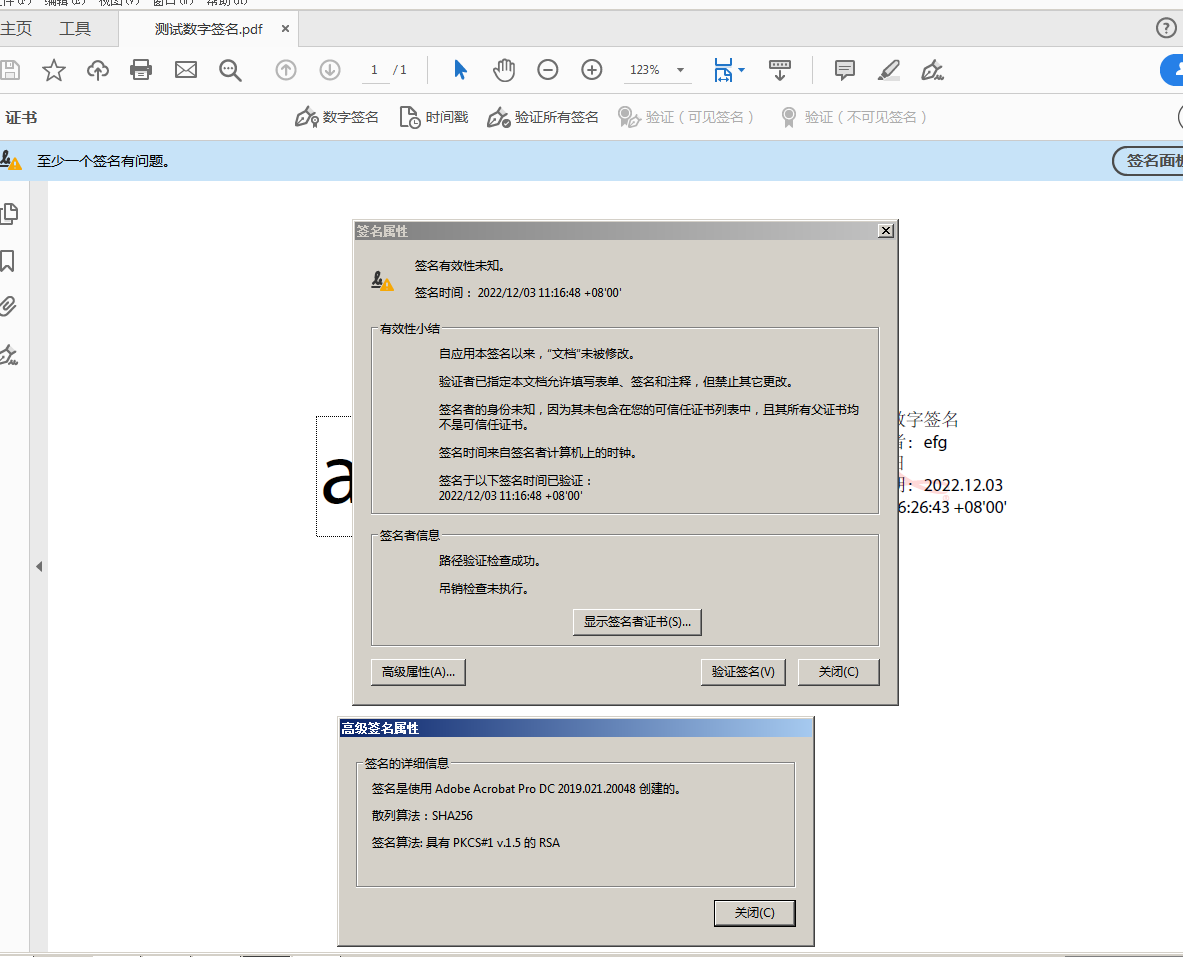
Task: Select the 测试数字签名.pdf tab
Action: [208, 29]
